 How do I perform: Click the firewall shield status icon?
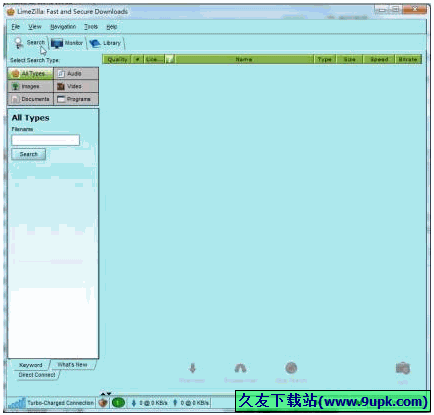point(103,403)
